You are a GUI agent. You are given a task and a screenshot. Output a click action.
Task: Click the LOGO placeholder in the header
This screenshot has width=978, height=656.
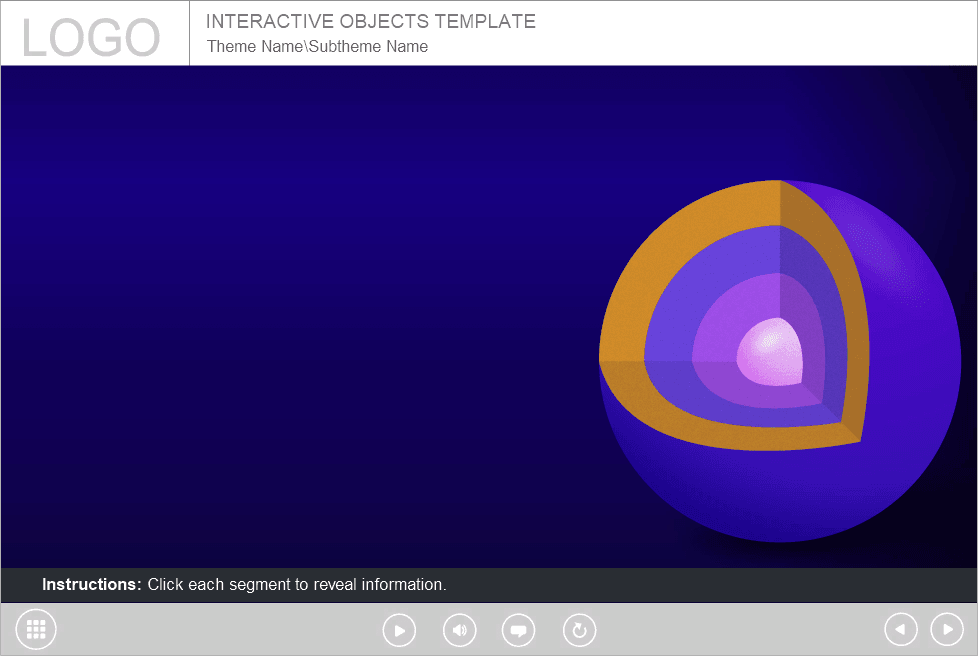click(x=91, y=38)
